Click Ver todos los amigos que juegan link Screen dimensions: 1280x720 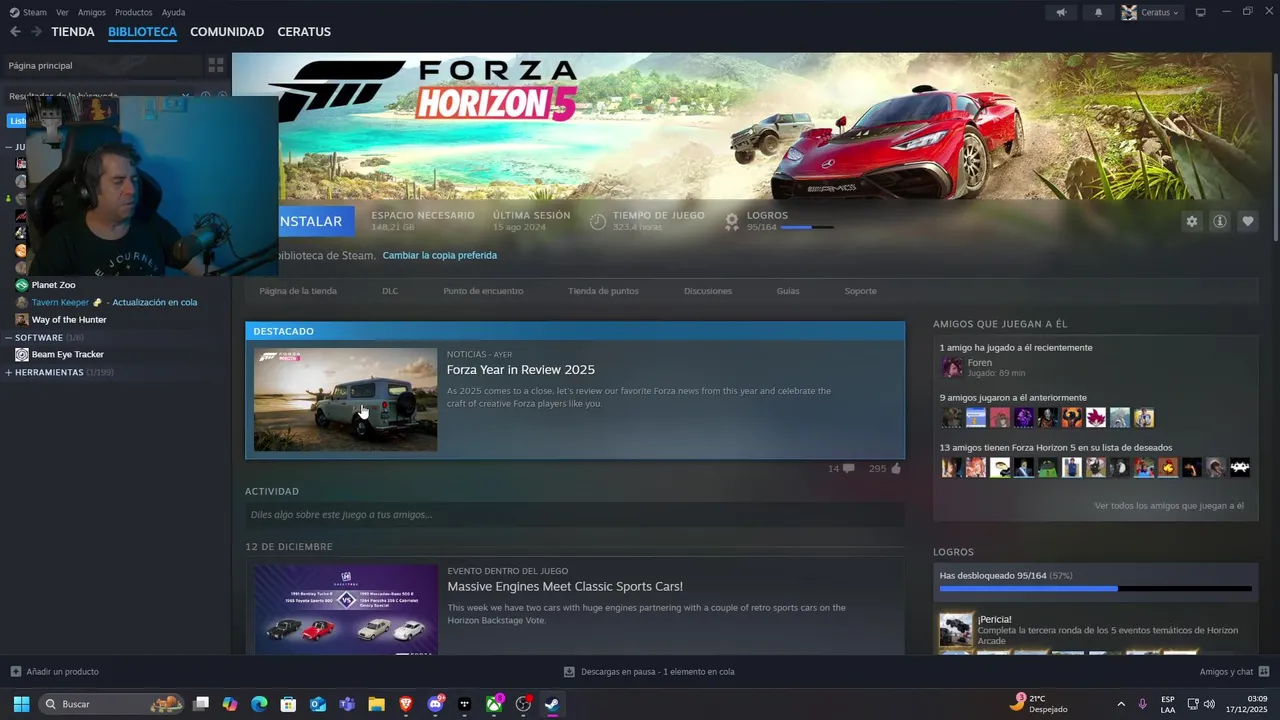pos(1169,506)
